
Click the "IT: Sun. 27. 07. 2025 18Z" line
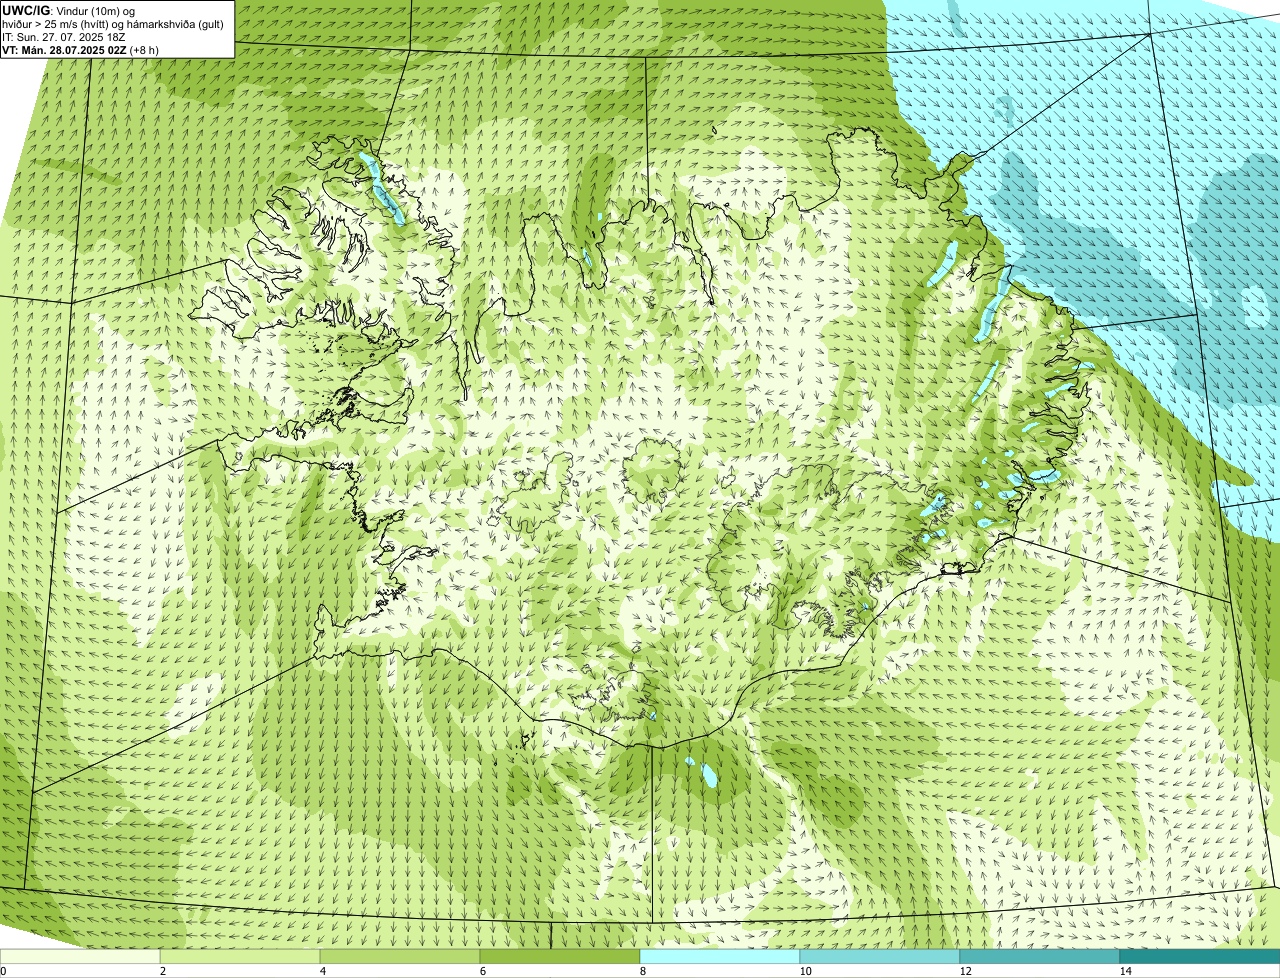[64, 36]
